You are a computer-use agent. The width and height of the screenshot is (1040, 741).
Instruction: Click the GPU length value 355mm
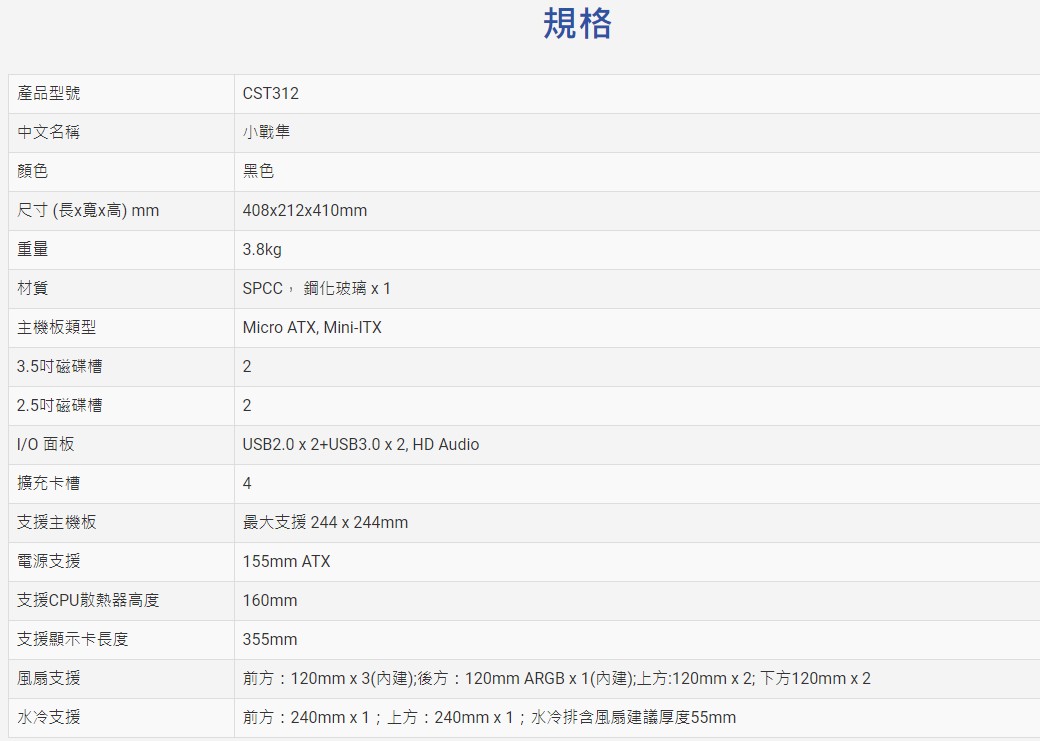coord(270,640)
